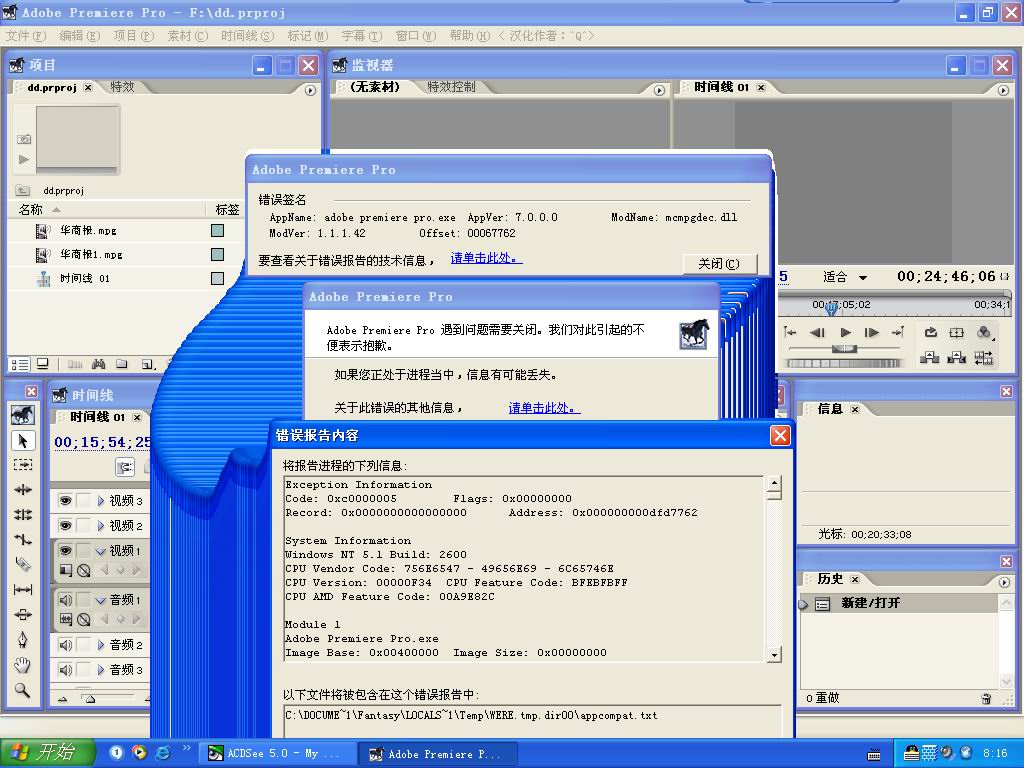The image size is (1024, 768).
Task: Close the 错误报告内容 dialog
Action: 780,436
